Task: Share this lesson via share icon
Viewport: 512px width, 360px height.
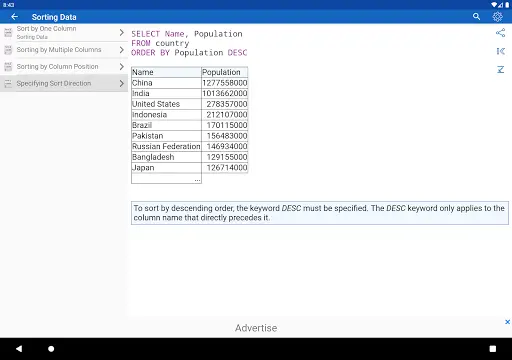Action: (500, 33)
